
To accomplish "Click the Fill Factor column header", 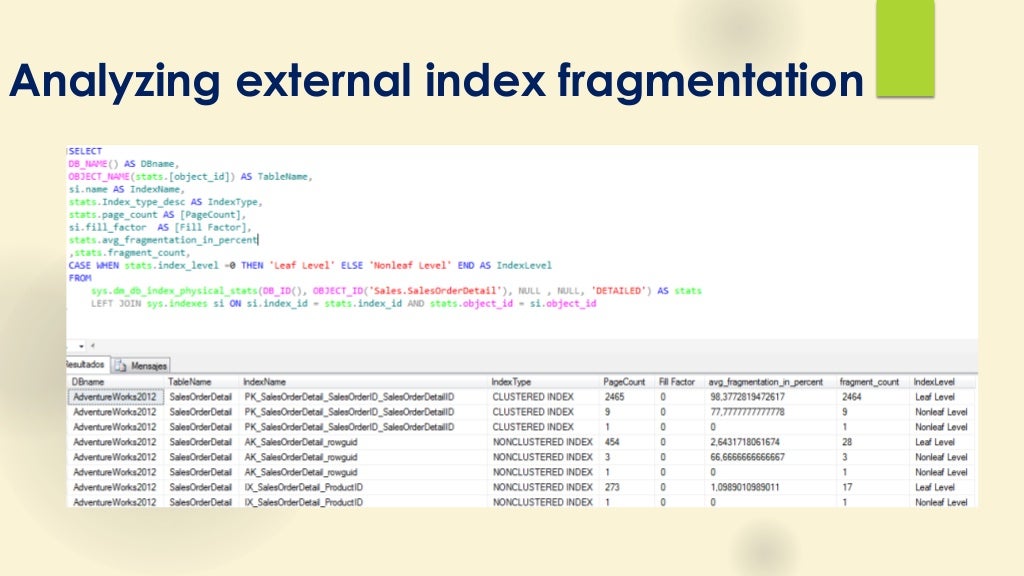I will coord(677,382).
